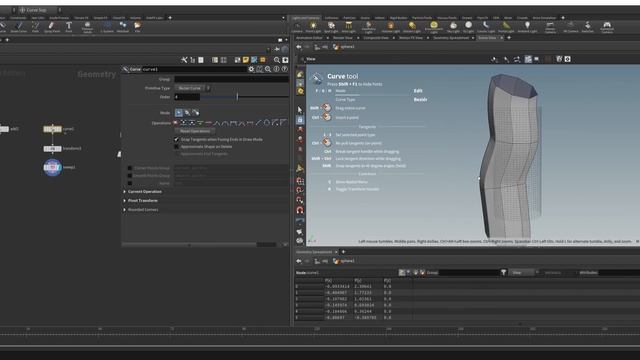
Task: Select the third Mode button
Action: (196, 113)
